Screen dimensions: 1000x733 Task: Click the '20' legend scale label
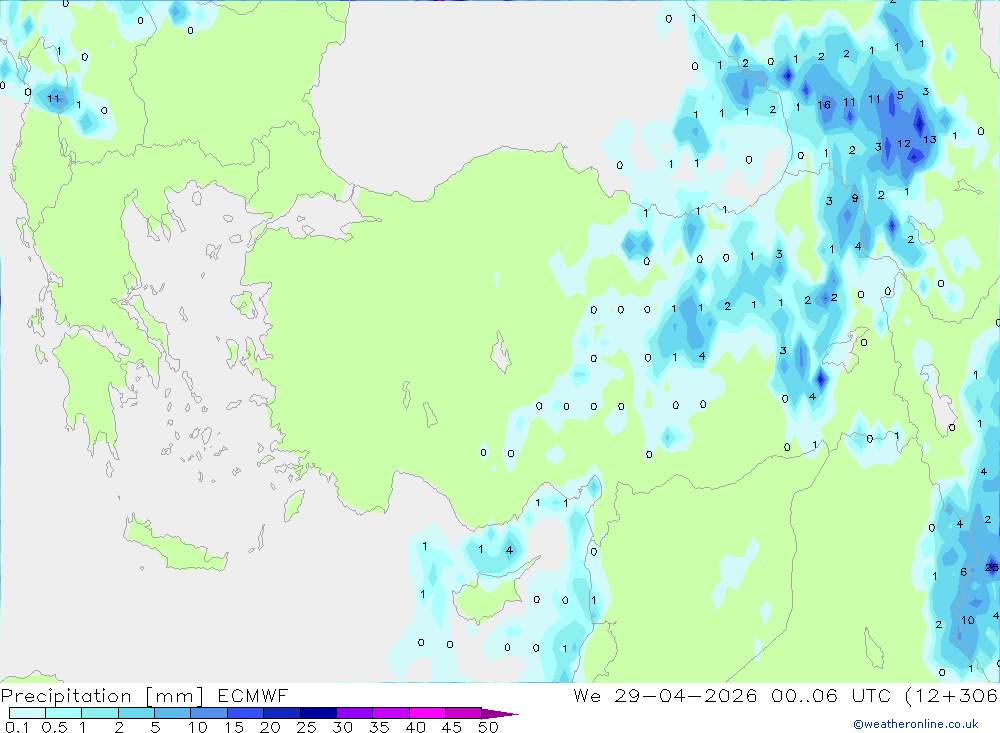270,727
